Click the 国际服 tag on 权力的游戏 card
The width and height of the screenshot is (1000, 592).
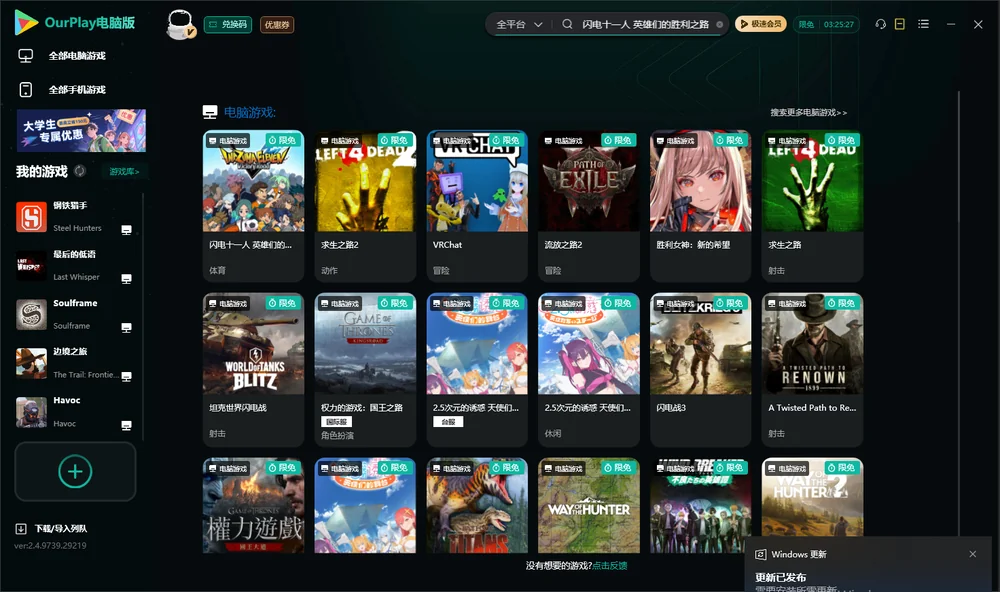click(336, 422)
